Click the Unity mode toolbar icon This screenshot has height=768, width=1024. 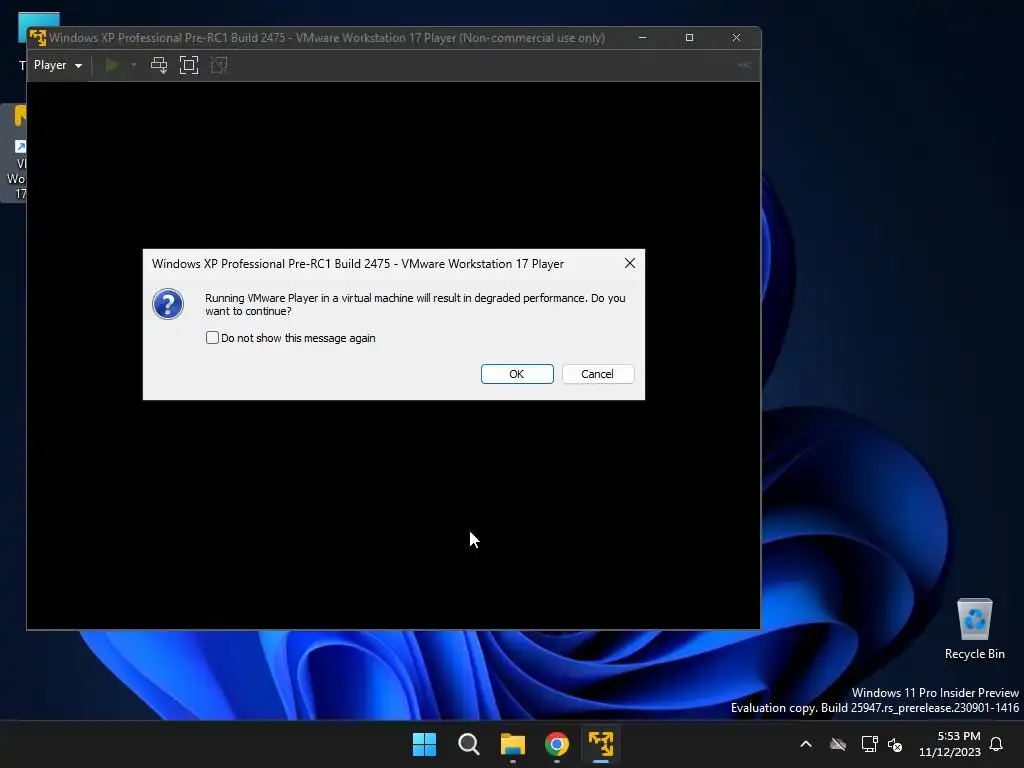(219, 65)
